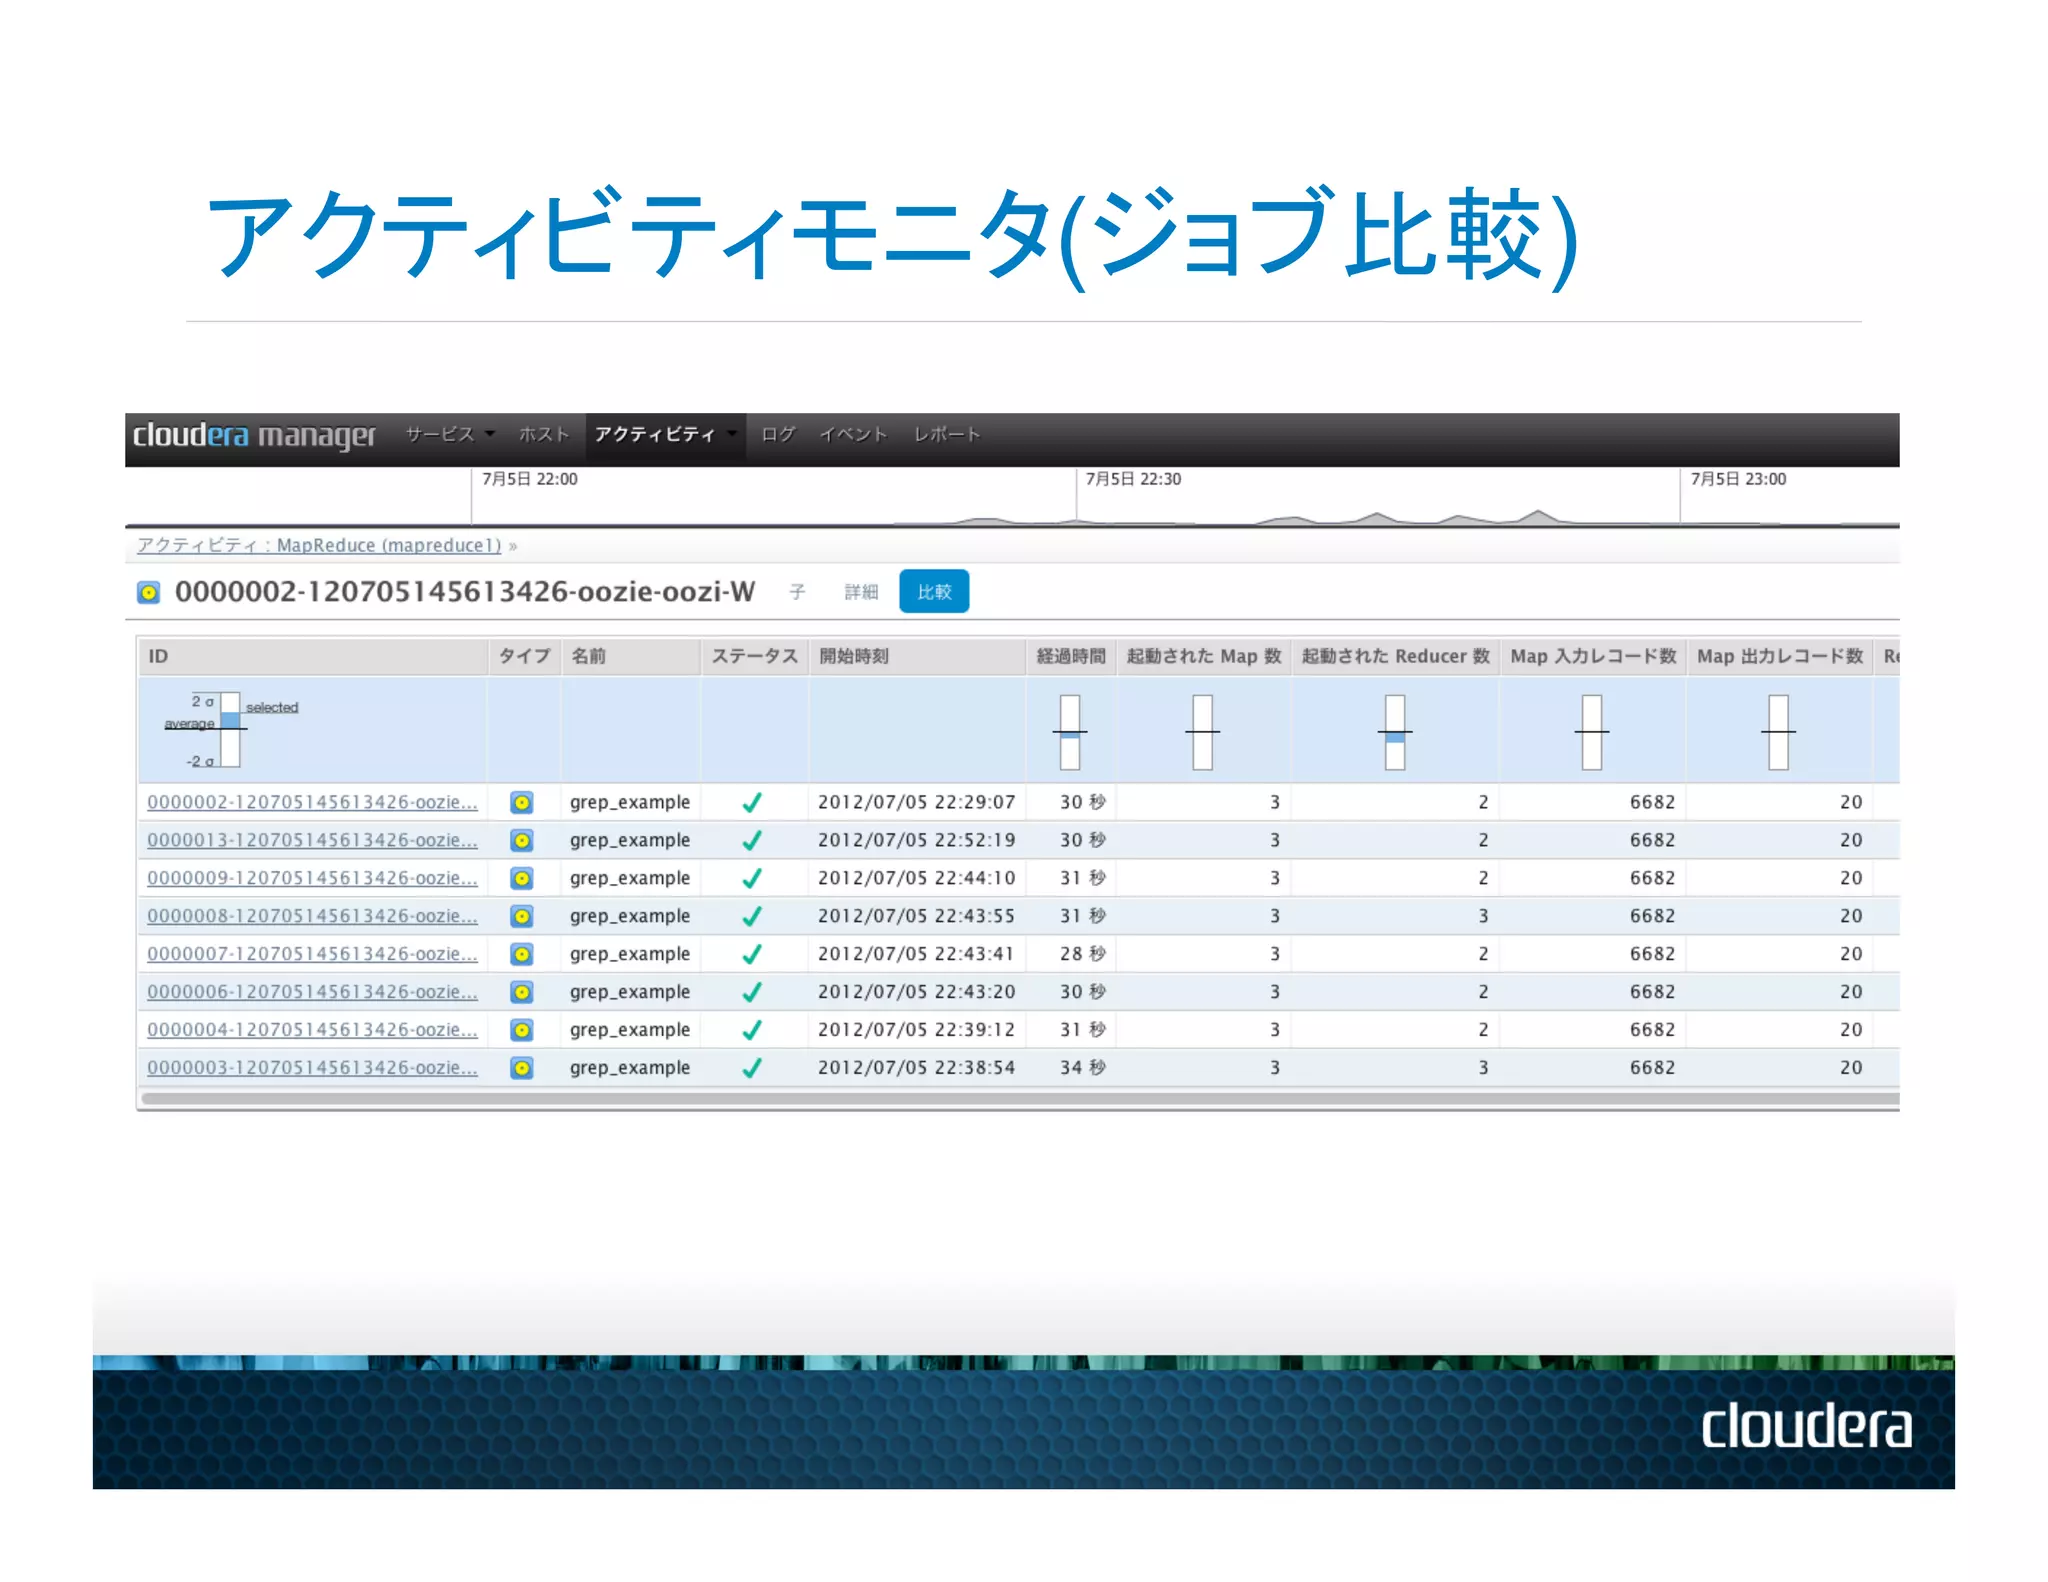
Task: Click the green checkmark status for job 0000007
Action: coord(752,955)
